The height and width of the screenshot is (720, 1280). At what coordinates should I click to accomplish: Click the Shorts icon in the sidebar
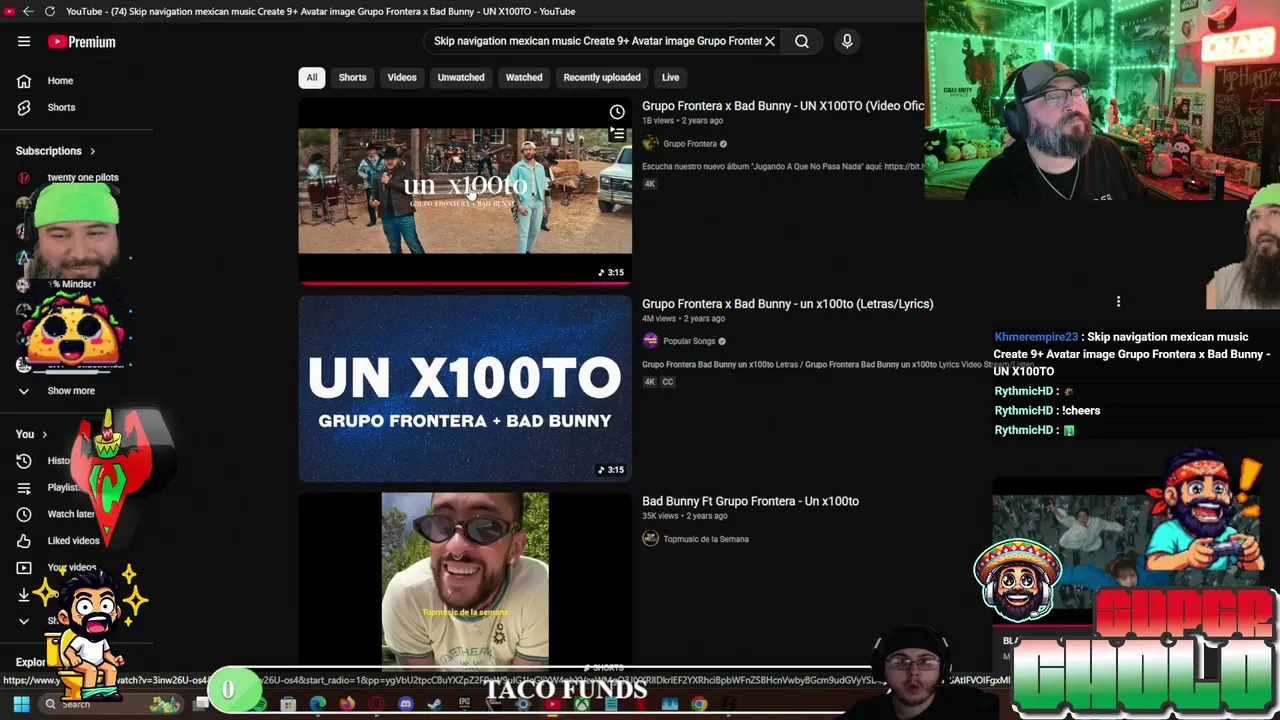[x=24, y=107]
